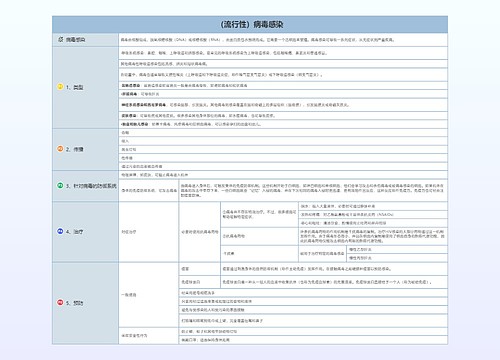Select the 5. 预防 heading
500x360 pixels.
(85, 303)
